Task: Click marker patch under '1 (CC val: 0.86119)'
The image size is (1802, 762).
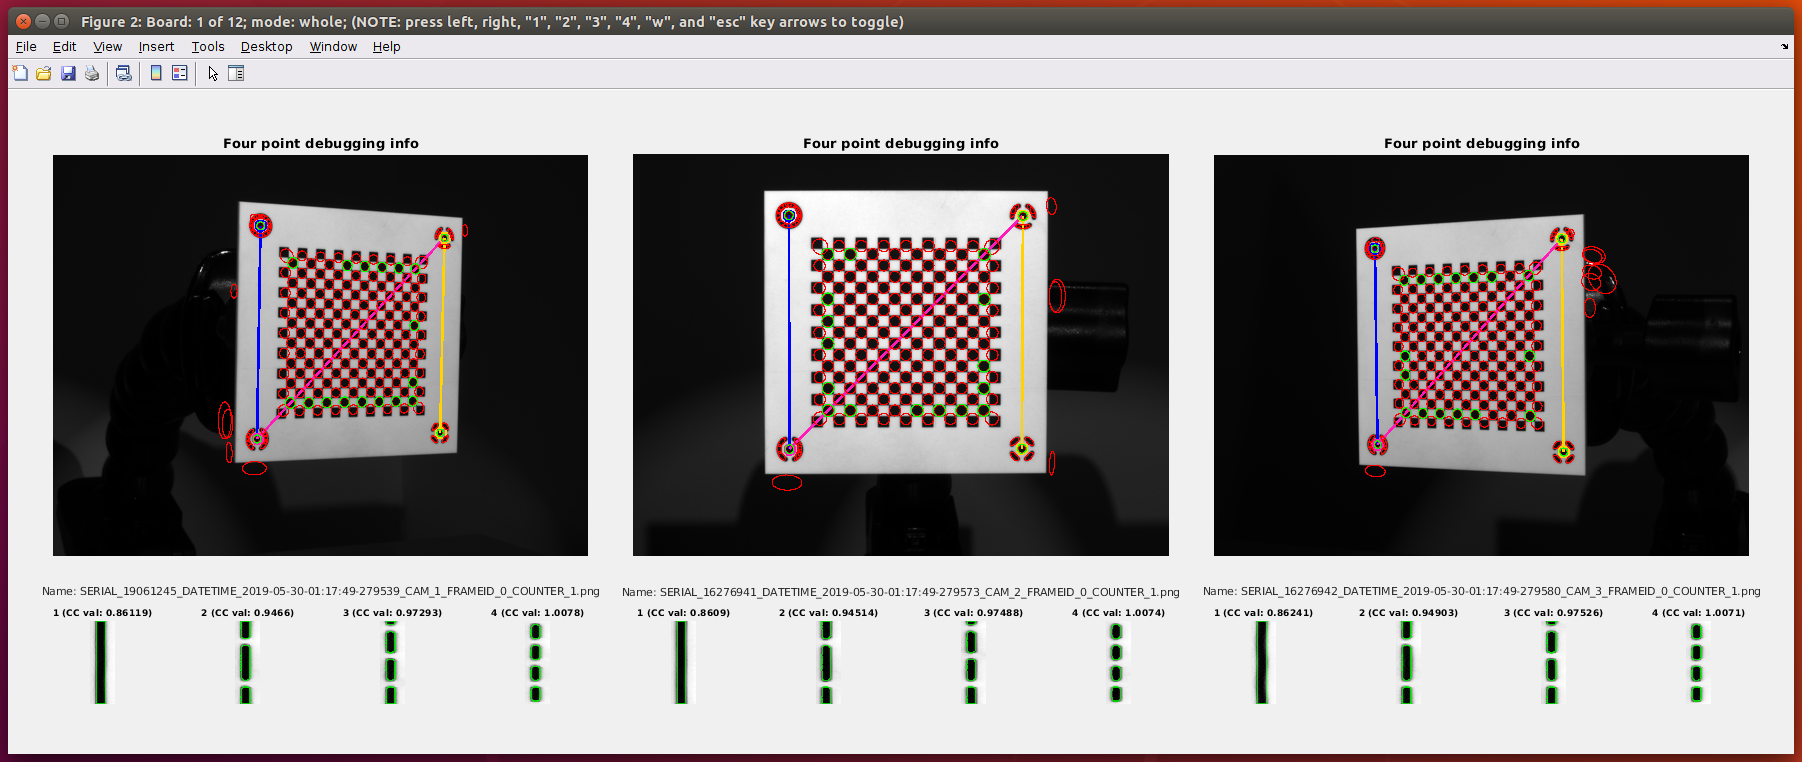Action: coord(102,662)
